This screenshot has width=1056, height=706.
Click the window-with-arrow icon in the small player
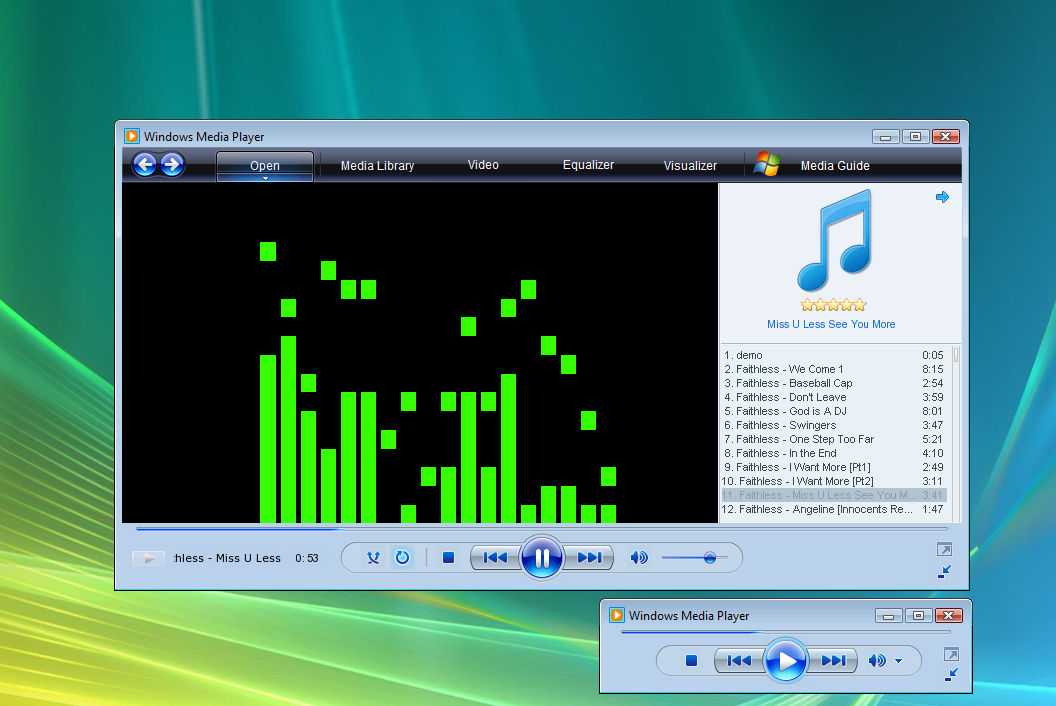click(x=951, y=654)
